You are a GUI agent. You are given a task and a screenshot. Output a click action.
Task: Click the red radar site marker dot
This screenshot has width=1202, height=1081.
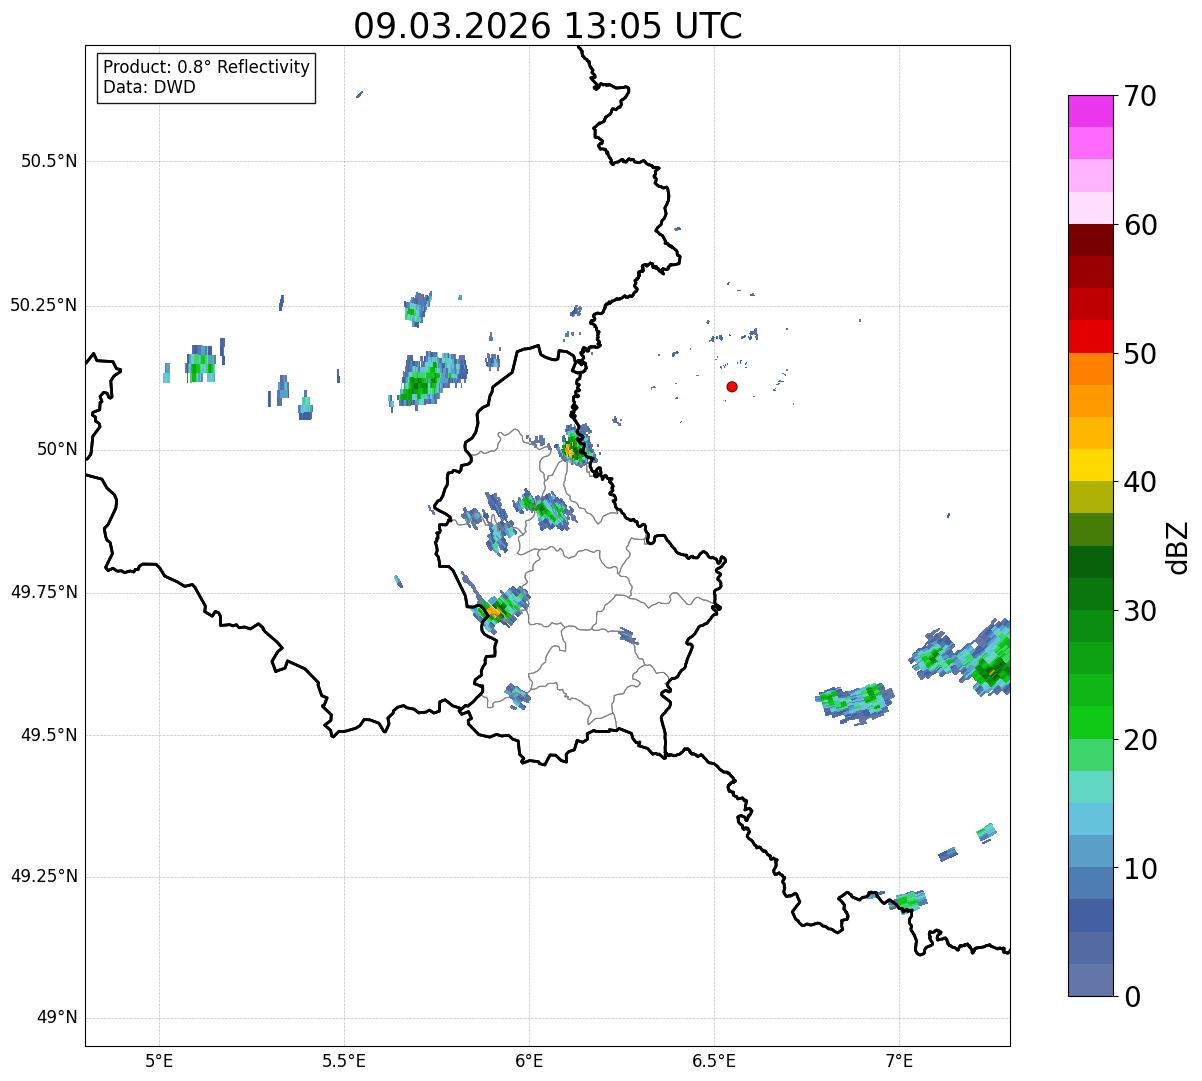point(732,386)
